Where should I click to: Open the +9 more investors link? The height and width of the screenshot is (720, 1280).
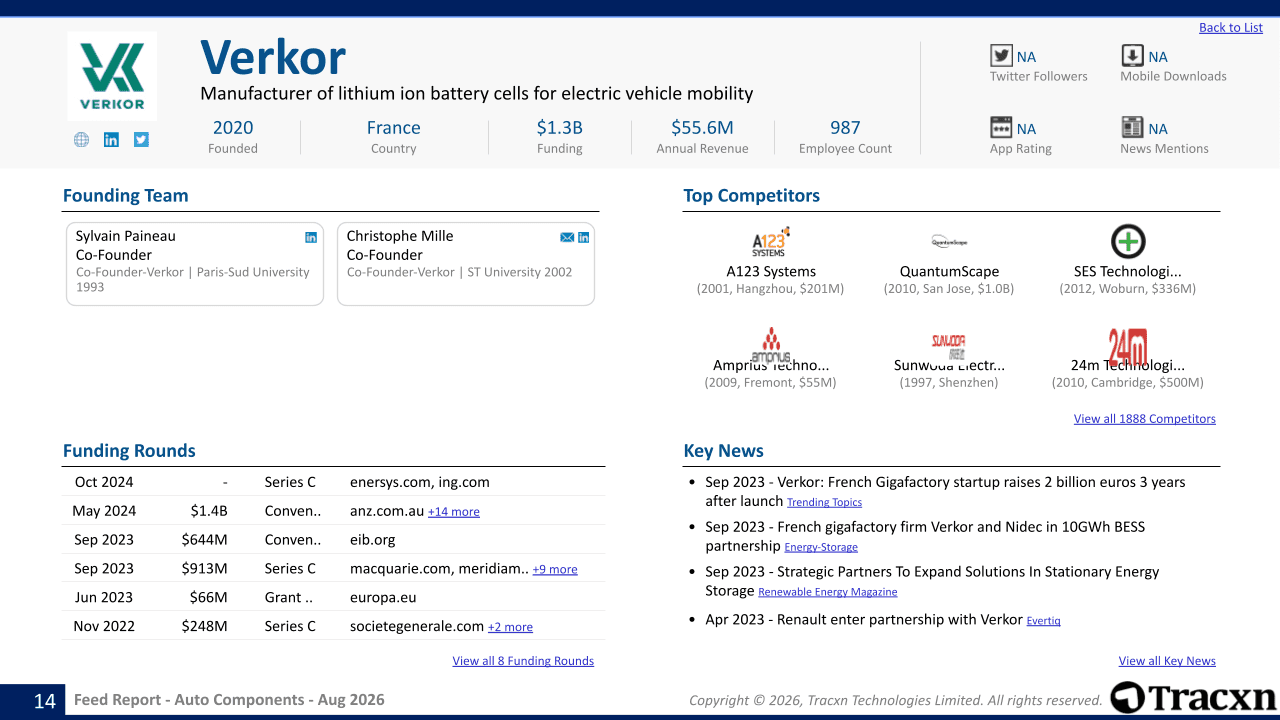pyautogui.click(x=555, y=570)
